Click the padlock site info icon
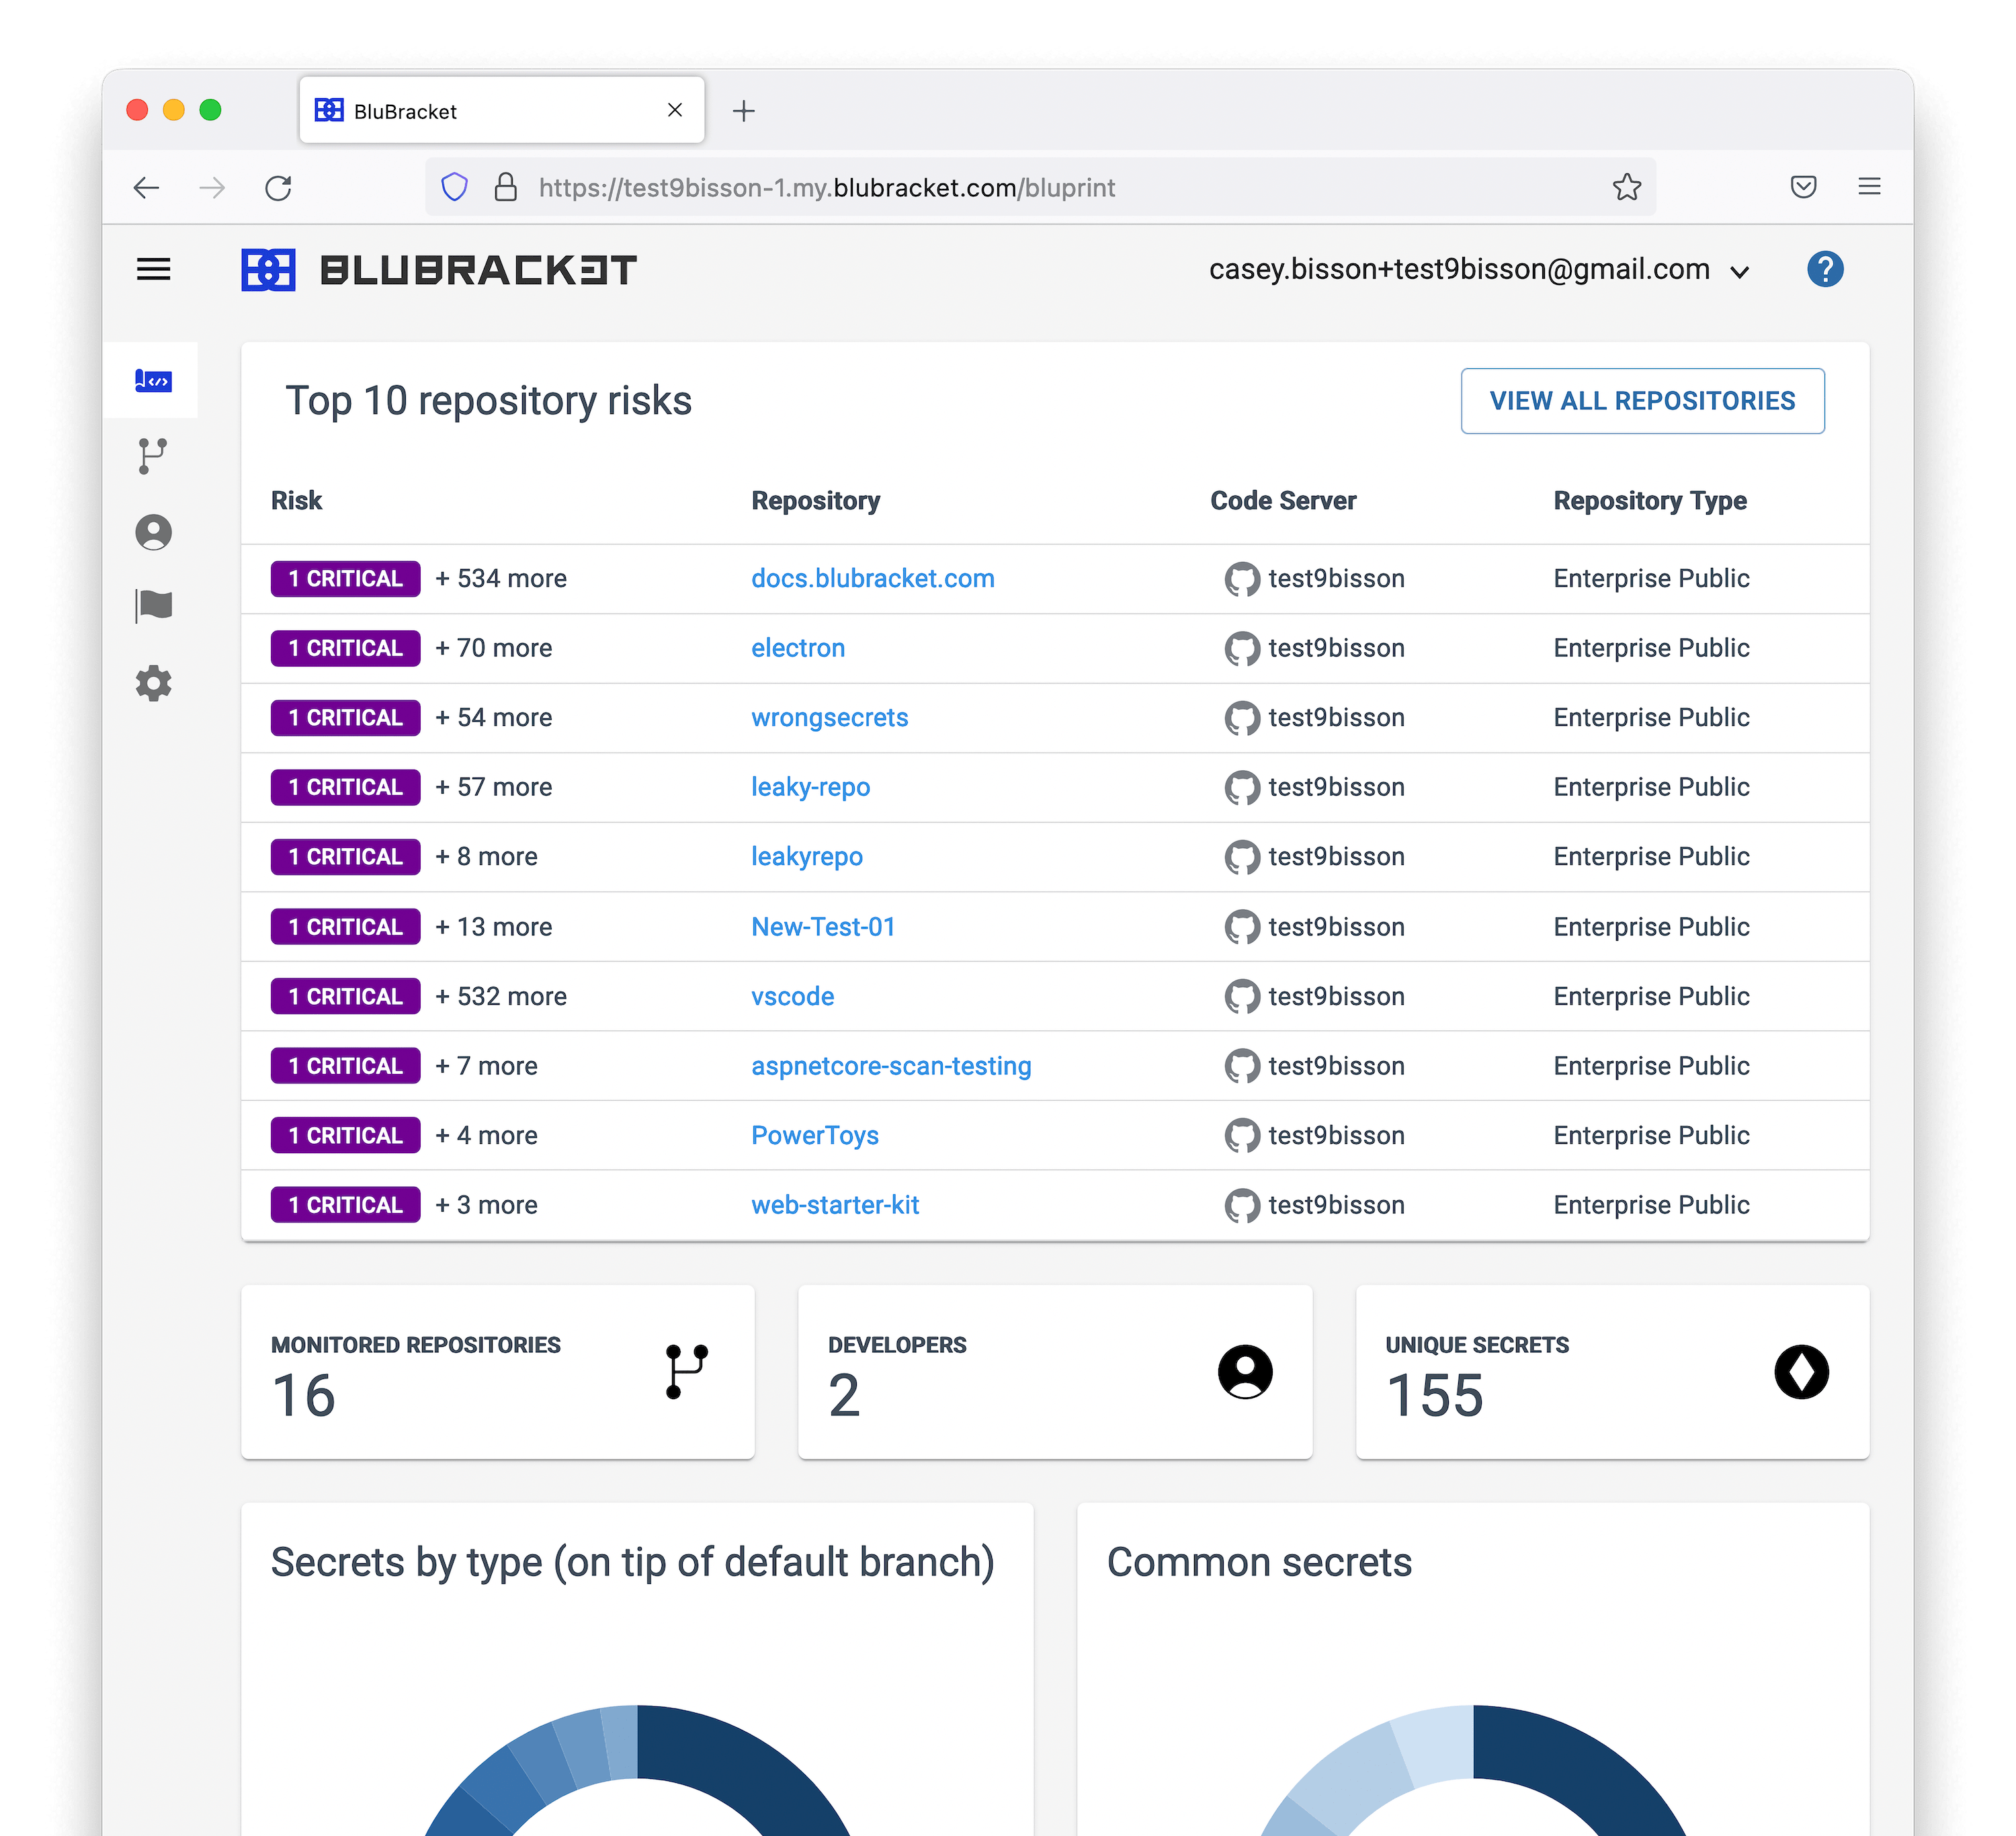Viewport: 2016px width, 1836px height. [506, 187]
